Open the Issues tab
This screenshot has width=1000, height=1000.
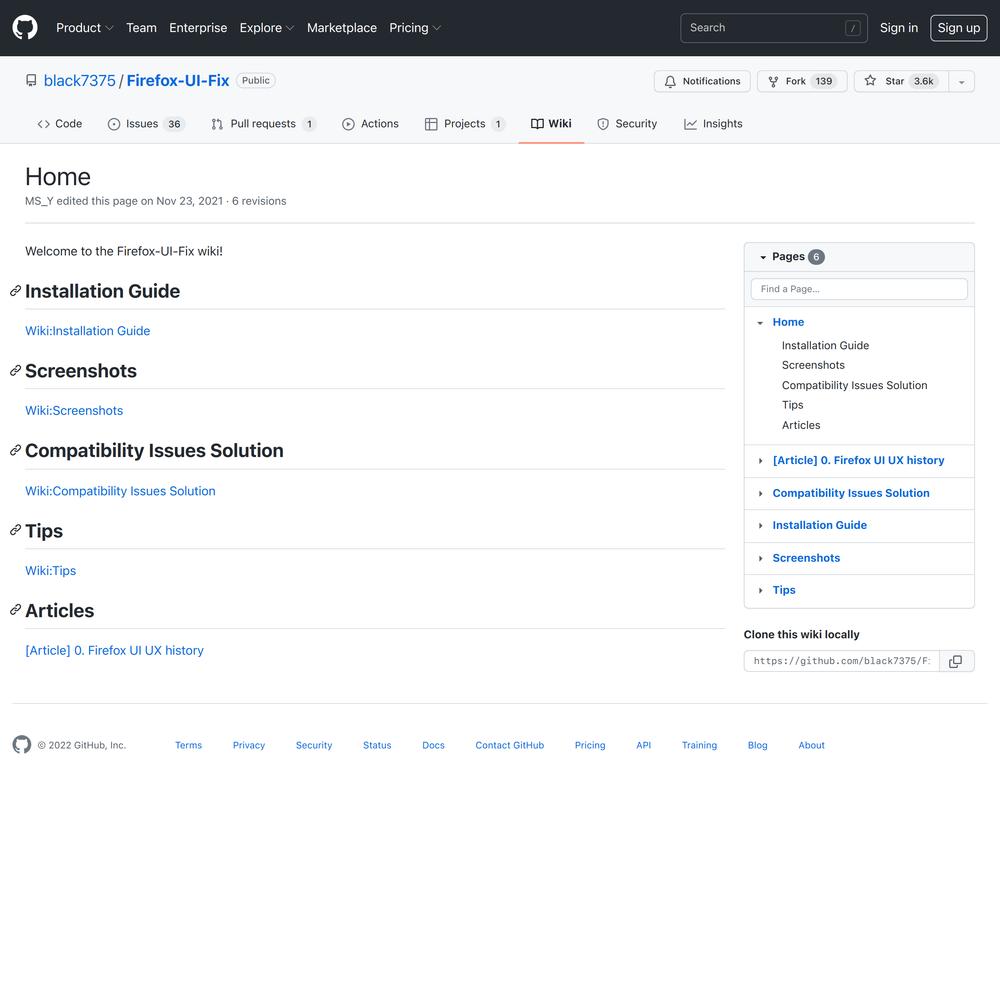(145, 124)
